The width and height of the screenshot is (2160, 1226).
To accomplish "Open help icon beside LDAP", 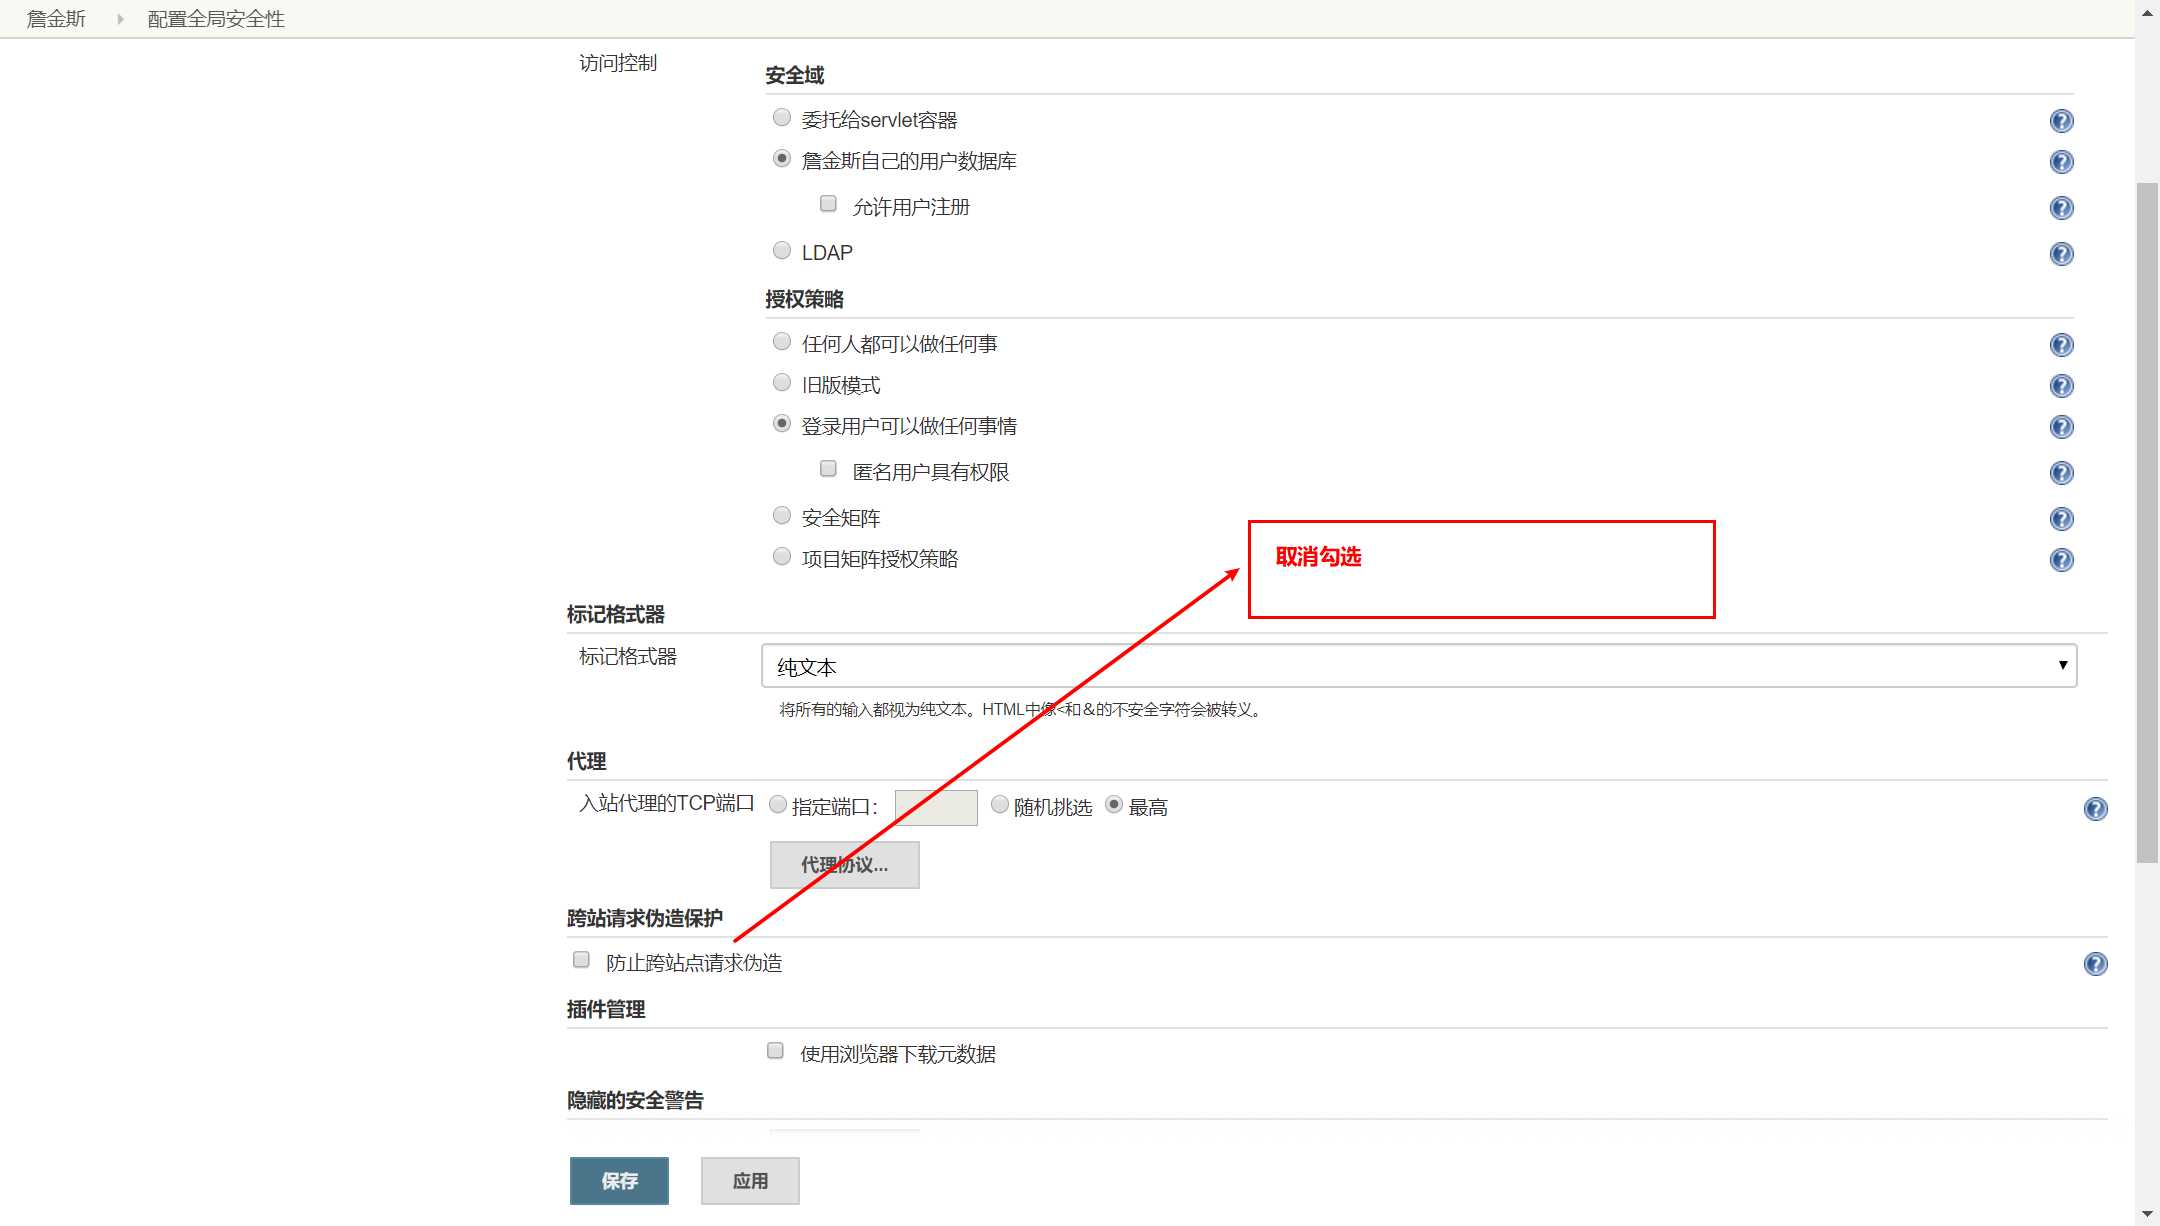I will (2061, 254).
